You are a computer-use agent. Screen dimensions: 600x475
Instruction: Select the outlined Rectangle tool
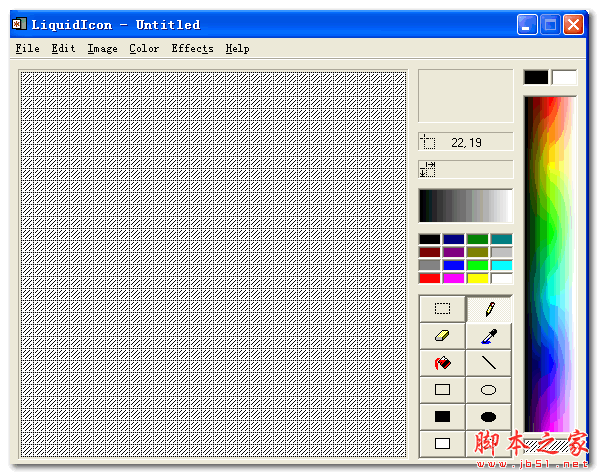(x=442, y=390)
